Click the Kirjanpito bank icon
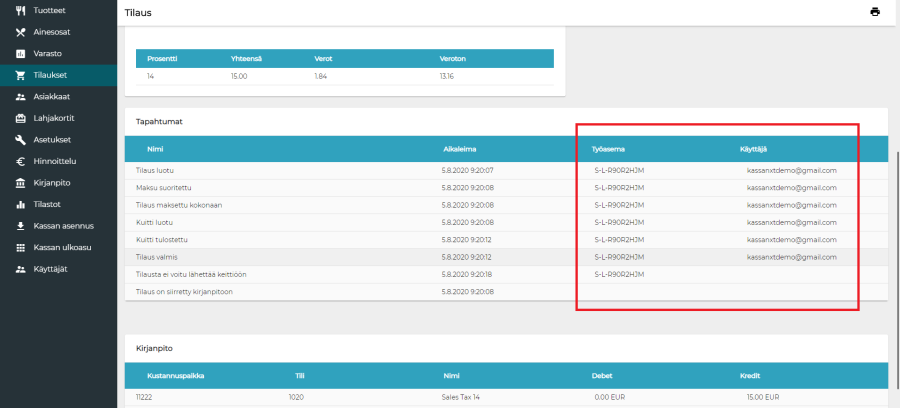This screenshot has width=900, height=408. [21, 183]
